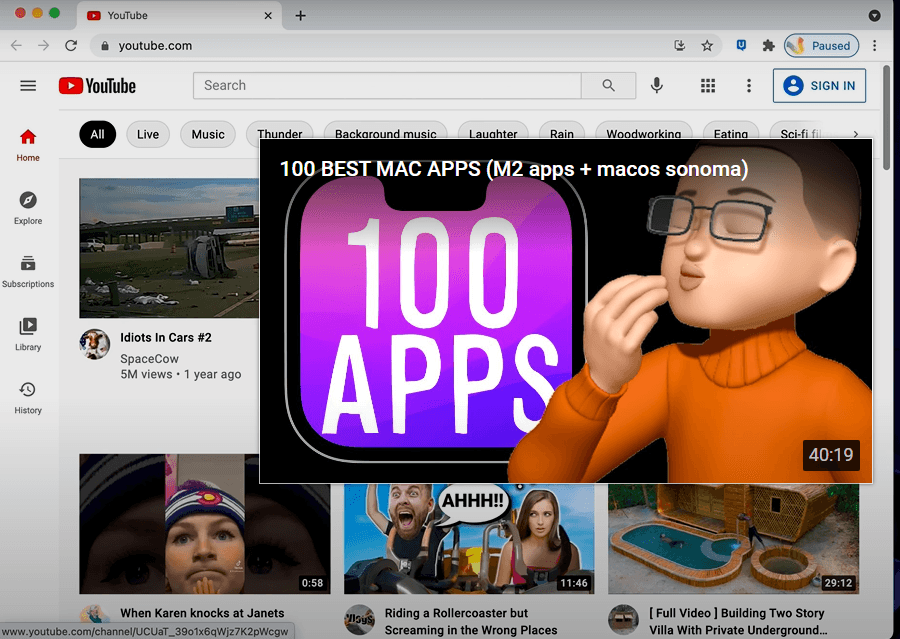Open Library in the sidebar

28,334
